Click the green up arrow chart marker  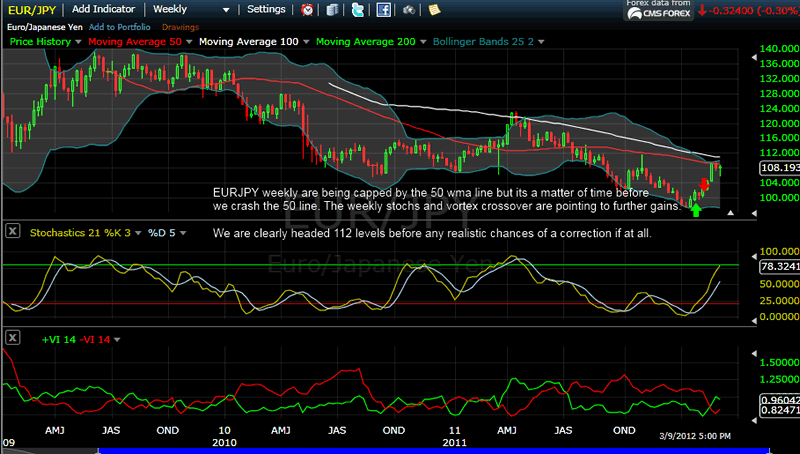pos(696,210)
